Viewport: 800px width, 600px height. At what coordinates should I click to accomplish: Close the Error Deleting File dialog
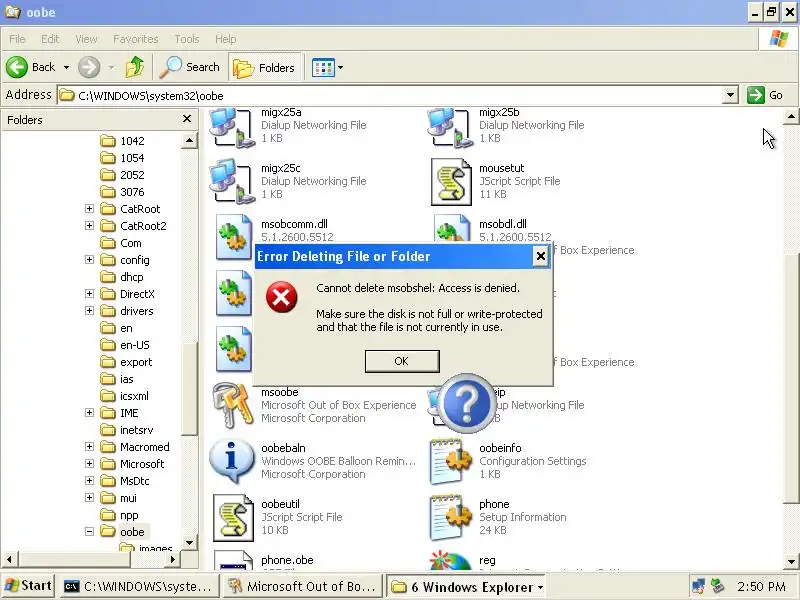(x=540, y=256)
